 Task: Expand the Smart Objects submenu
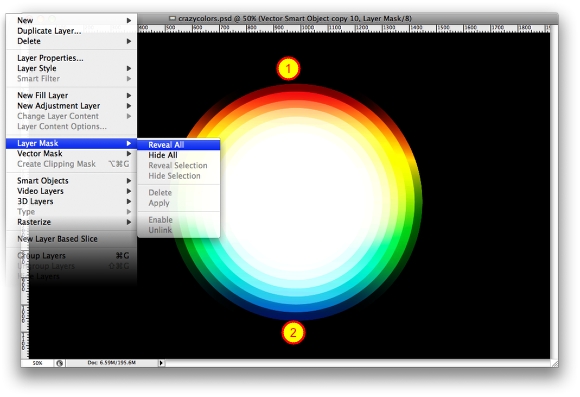pyautogui.click(x=71, y=181)
